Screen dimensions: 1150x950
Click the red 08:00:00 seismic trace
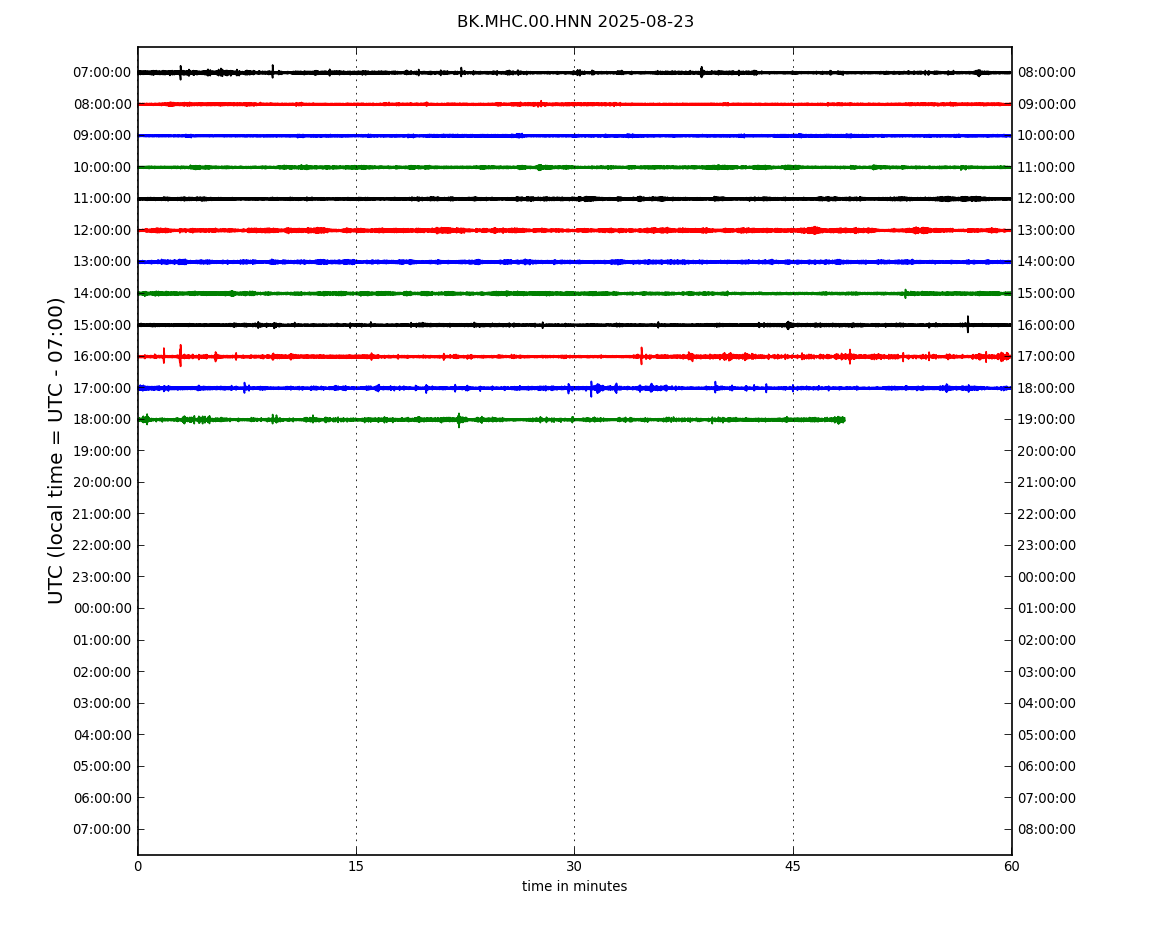[574, 104]
